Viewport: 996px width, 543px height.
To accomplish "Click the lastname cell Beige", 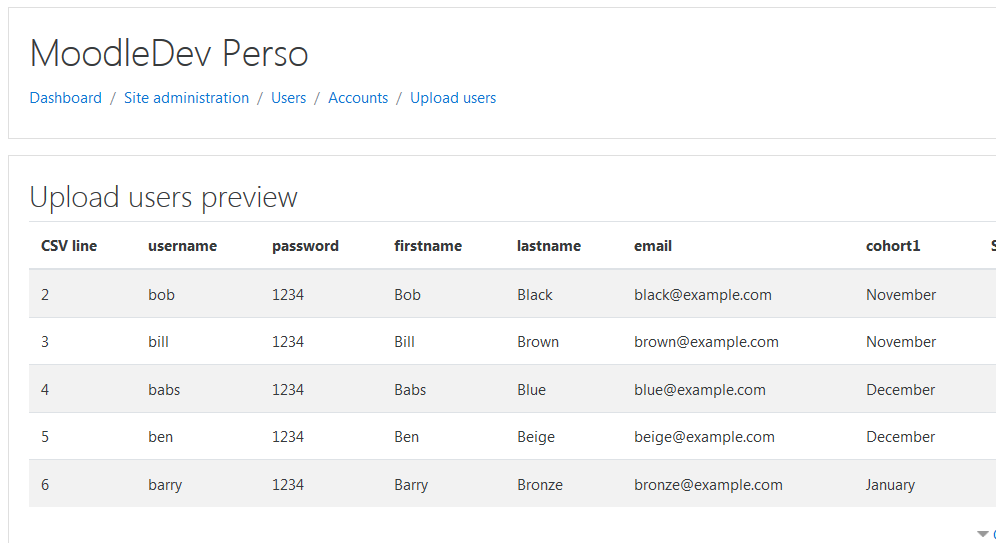I will point(535,437).
